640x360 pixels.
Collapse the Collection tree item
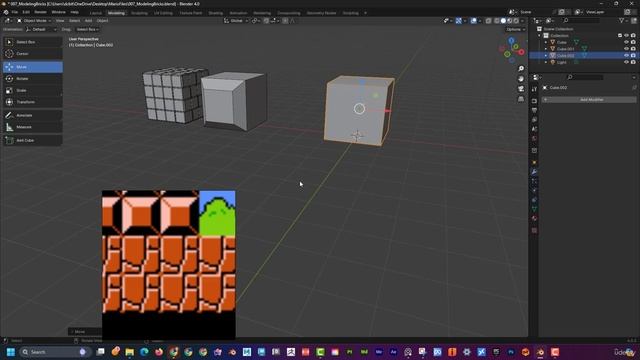click(540, 36)
